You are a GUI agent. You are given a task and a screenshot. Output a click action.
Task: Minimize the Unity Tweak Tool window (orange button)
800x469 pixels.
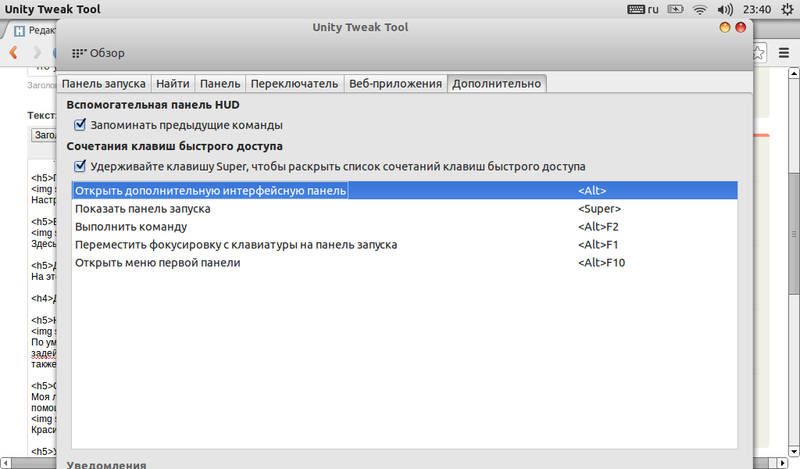click(724, 28)
